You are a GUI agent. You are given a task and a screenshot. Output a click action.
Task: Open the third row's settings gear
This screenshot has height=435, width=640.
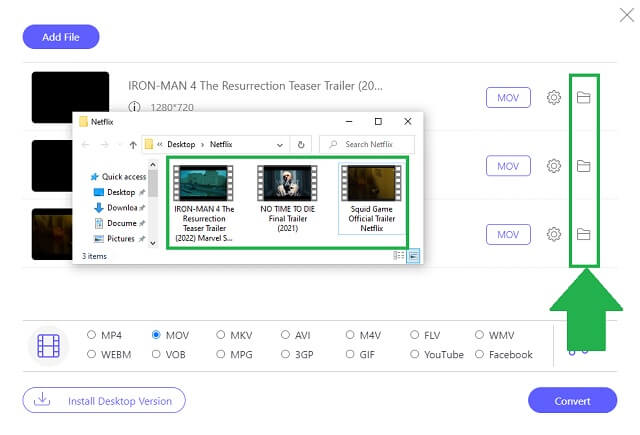coord(553,235)
